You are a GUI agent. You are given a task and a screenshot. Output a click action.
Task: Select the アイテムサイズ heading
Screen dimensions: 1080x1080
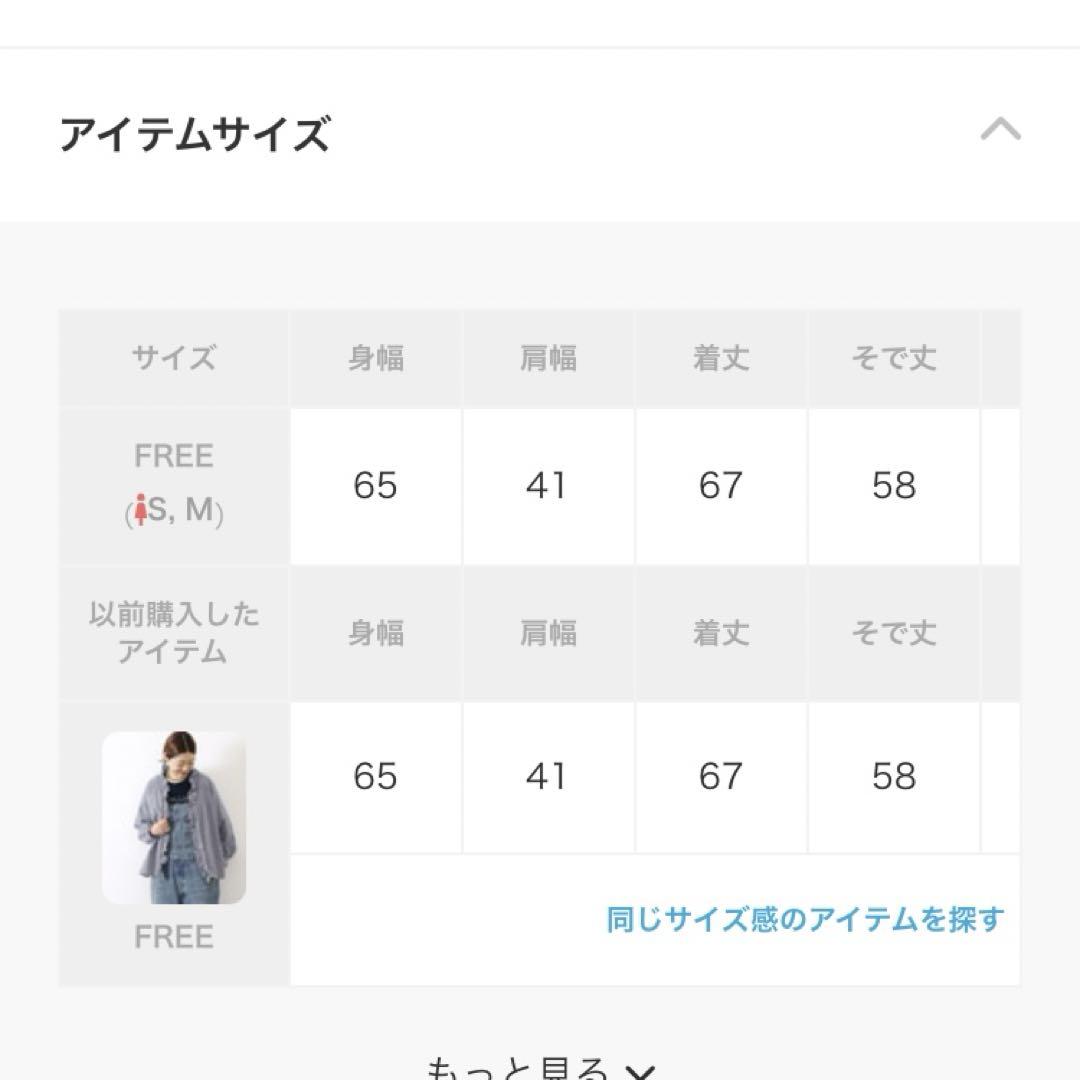coord(195,134)
